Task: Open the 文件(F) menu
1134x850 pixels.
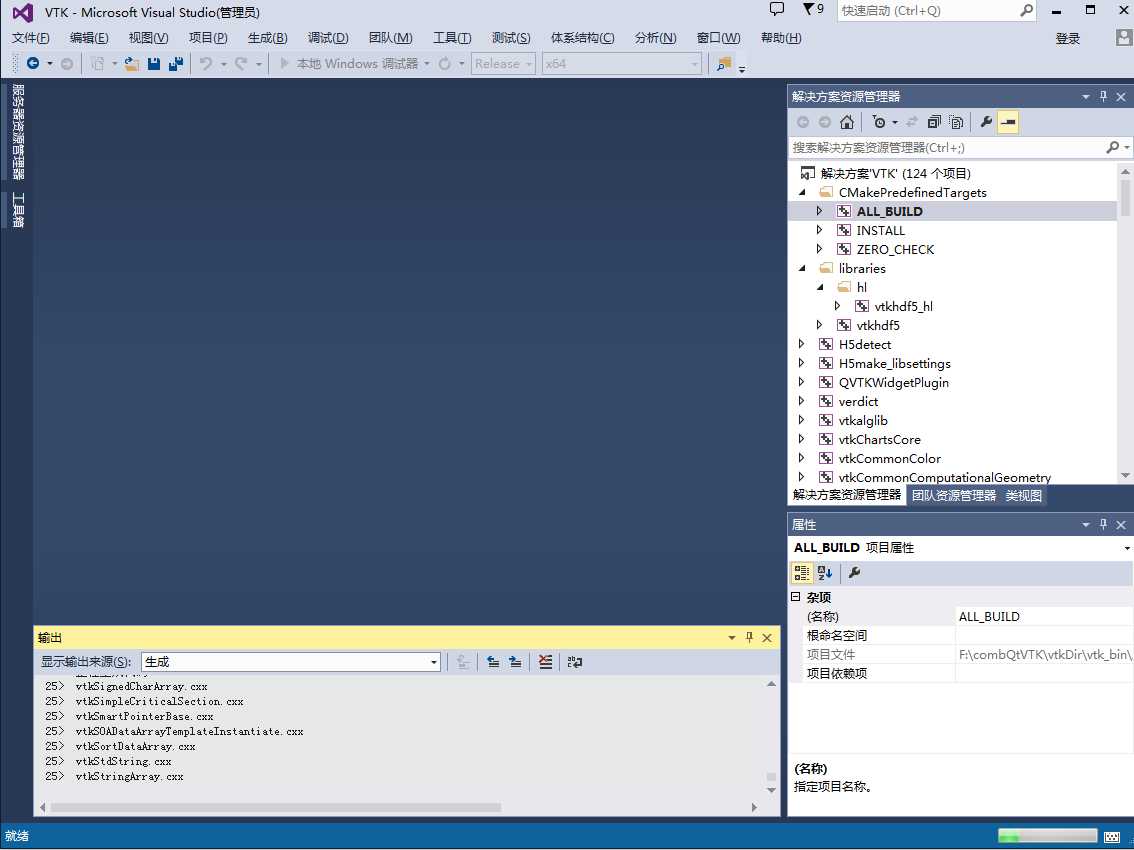Action: (x=30, y=38)
